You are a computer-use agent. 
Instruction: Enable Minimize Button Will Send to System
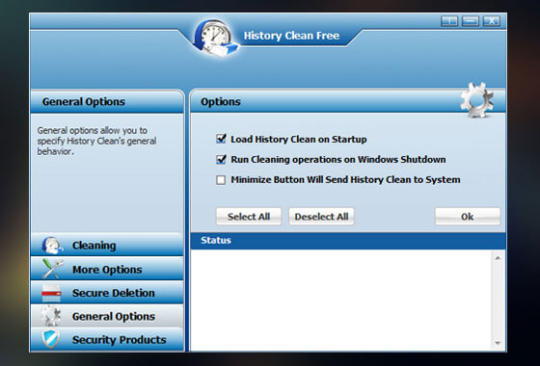click(221, 180)
